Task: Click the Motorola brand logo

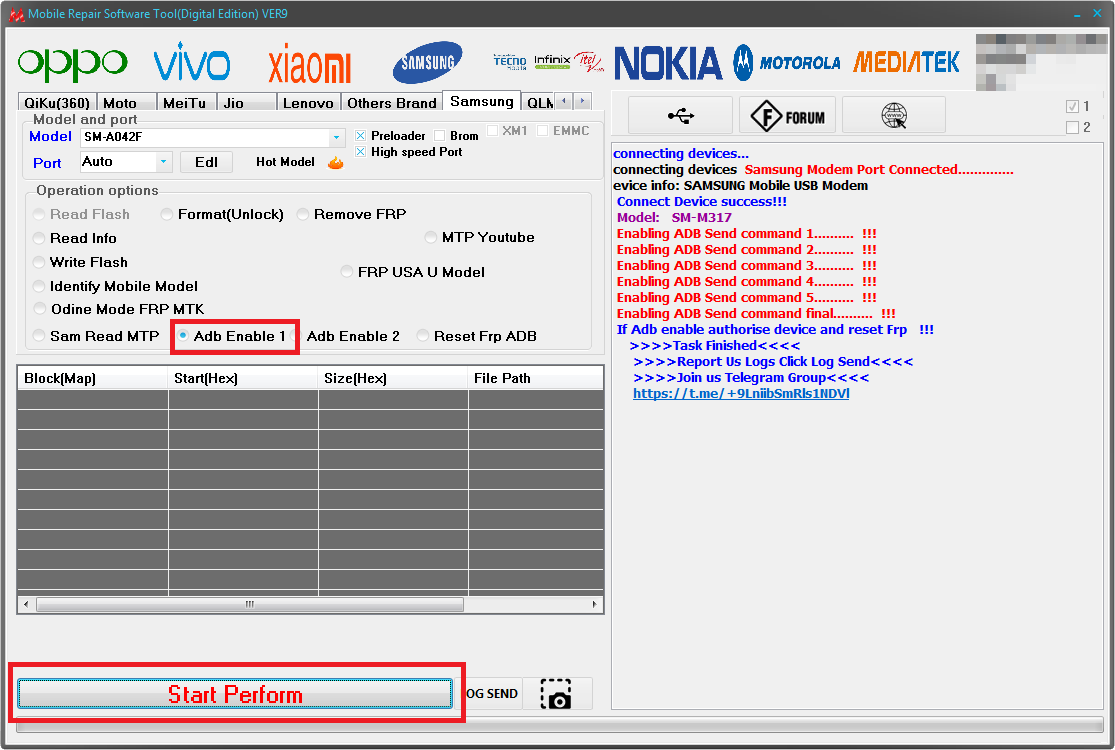Action: (786, 63)
